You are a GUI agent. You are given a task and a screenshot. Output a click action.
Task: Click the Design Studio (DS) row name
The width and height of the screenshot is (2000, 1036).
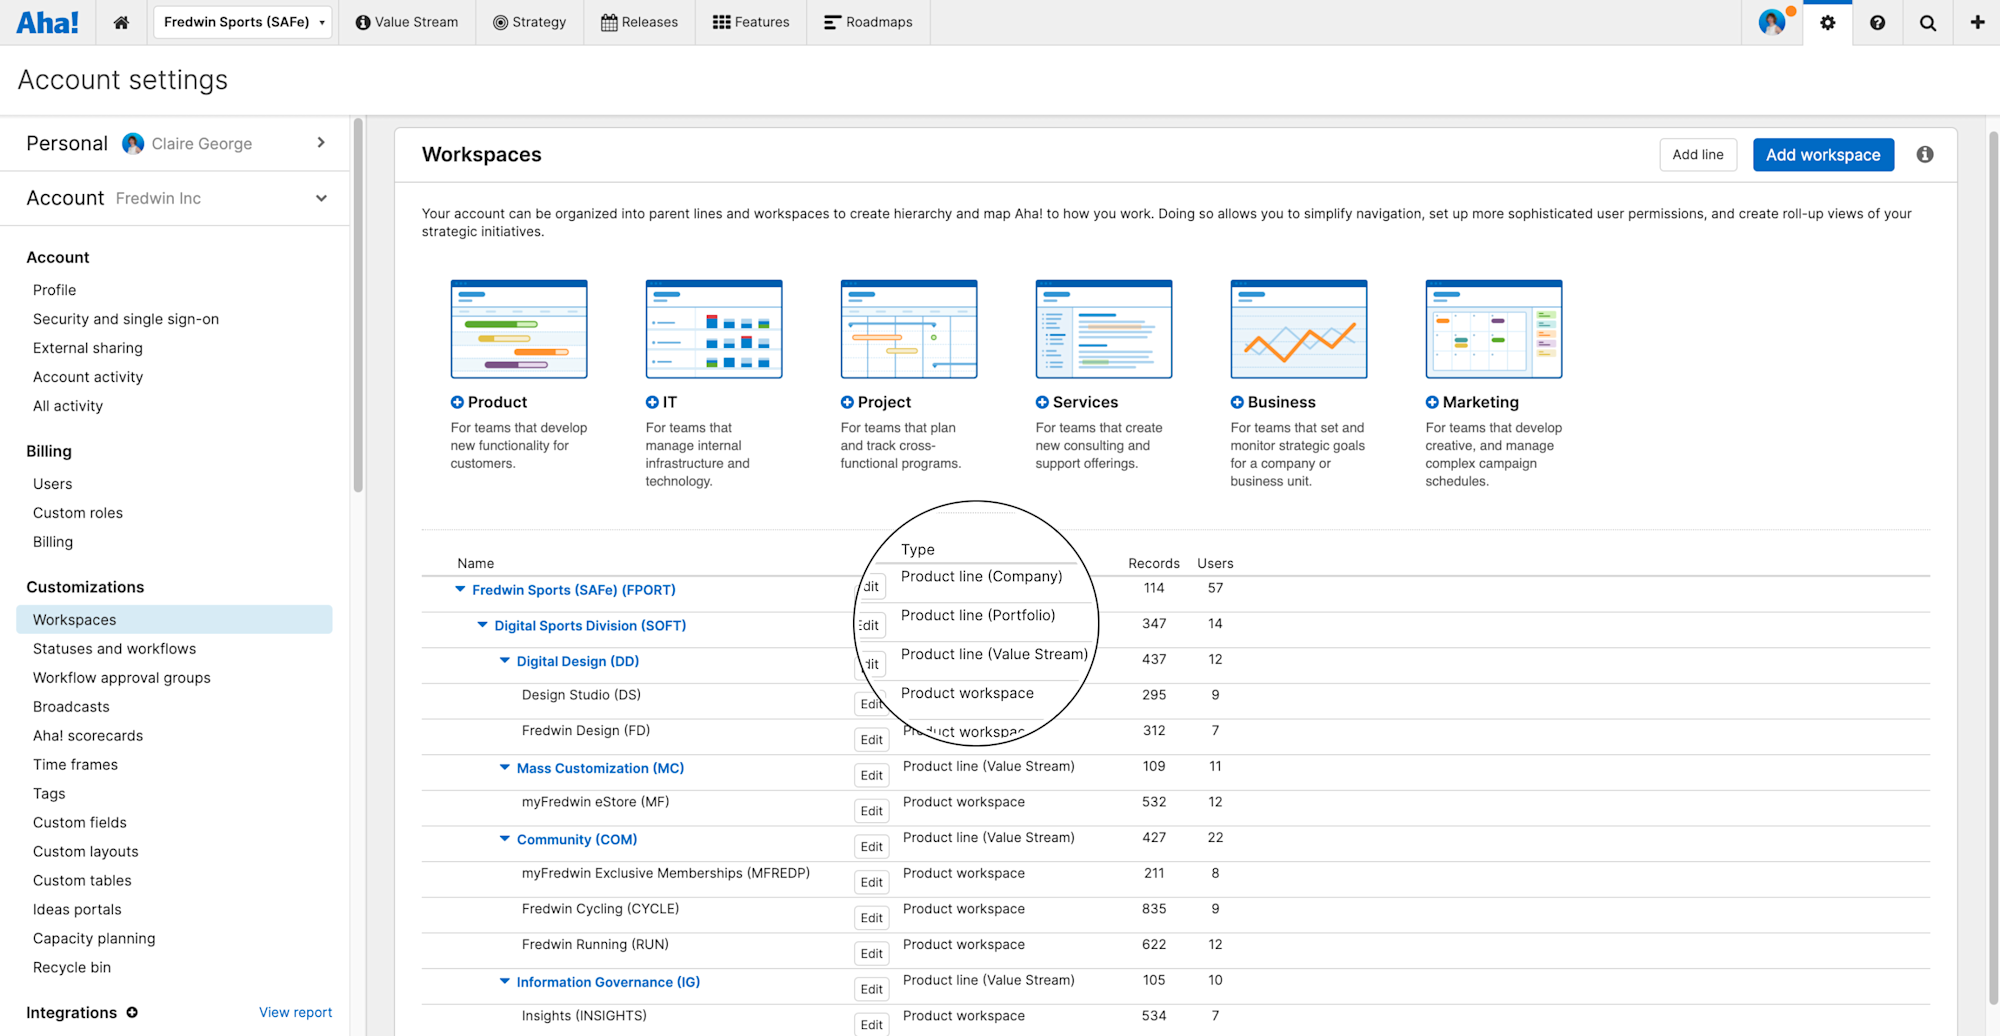581,695
